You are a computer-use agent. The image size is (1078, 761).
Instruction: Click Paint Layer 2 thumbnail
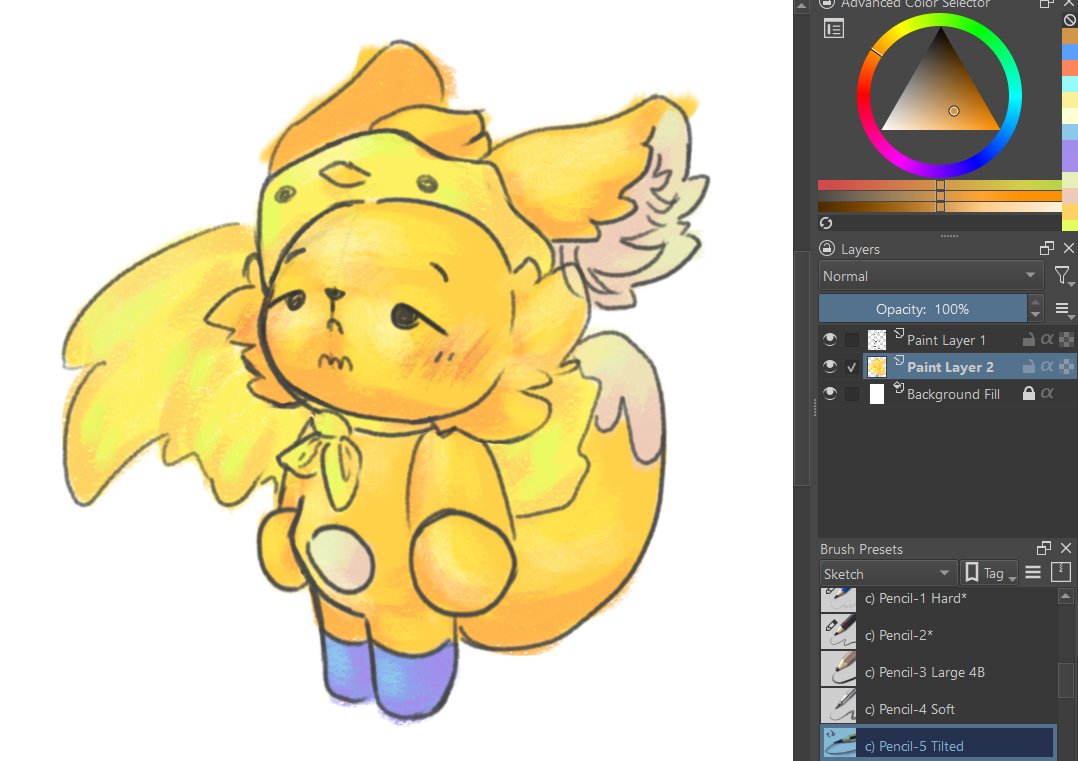click(x=877, y=367)
